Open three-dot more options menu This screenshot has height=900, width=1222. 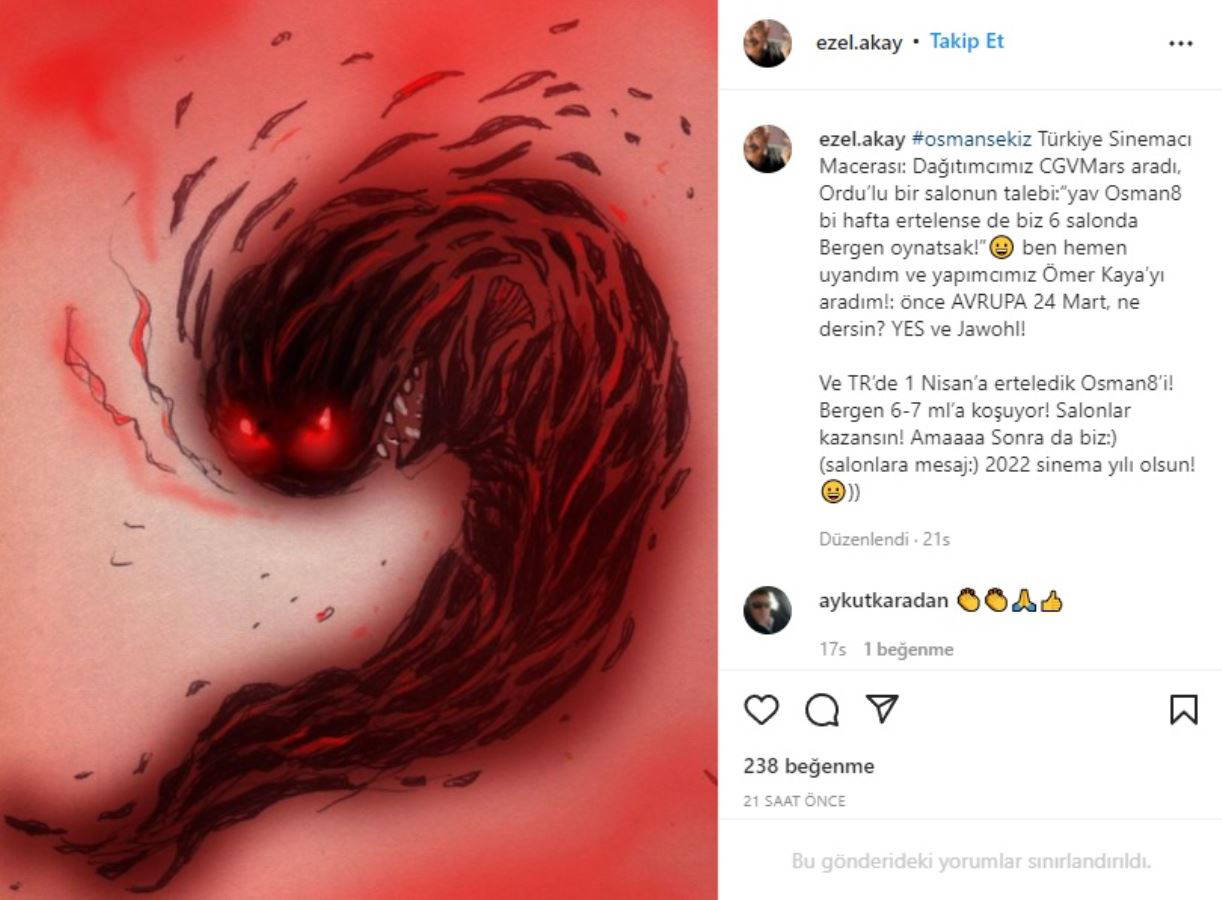click(1180, 44)
